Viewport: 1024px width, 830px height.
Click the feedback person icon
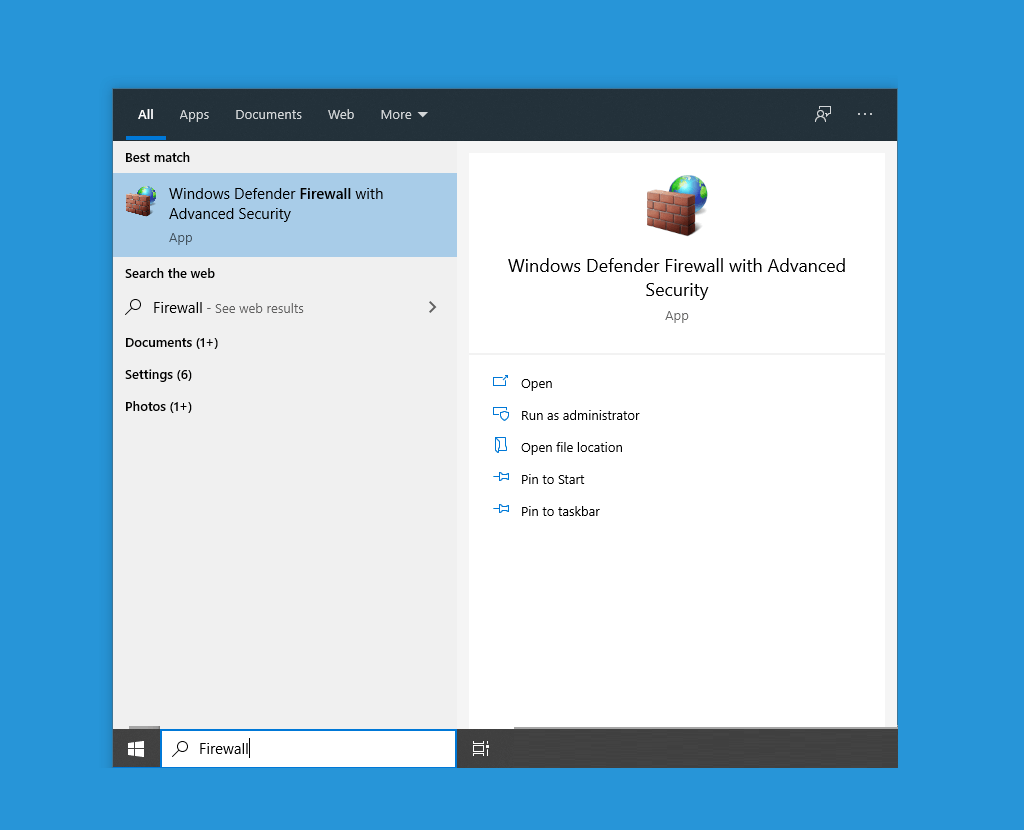tap(823, 114)
